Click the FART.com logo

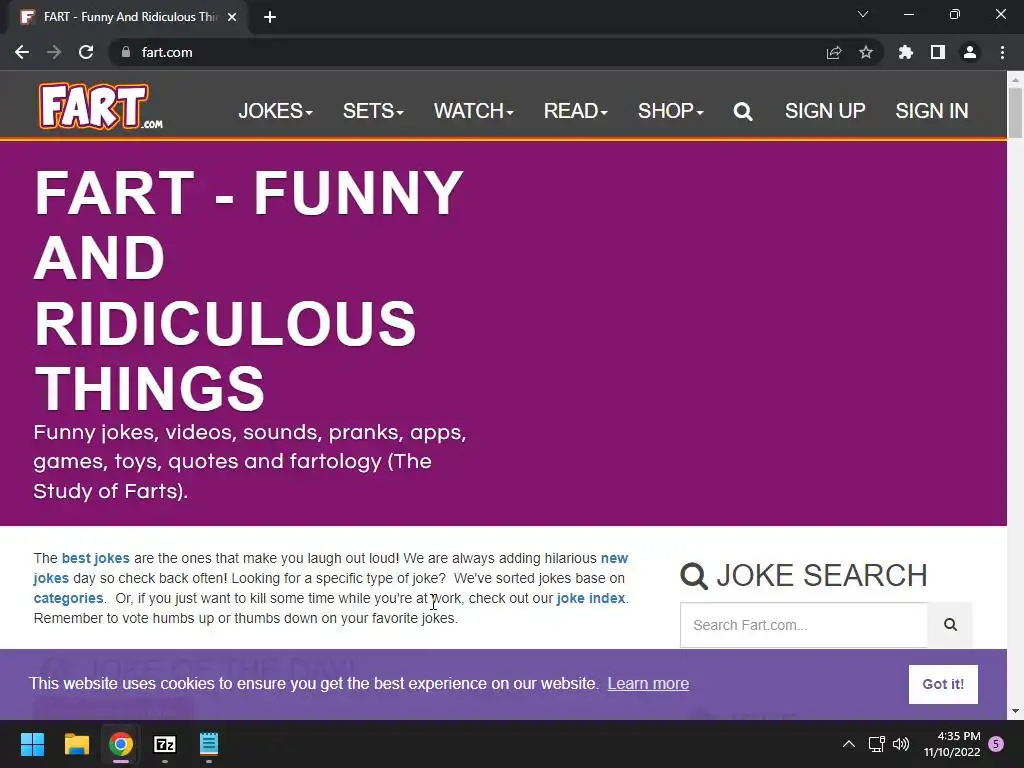(x=100, y=106)
